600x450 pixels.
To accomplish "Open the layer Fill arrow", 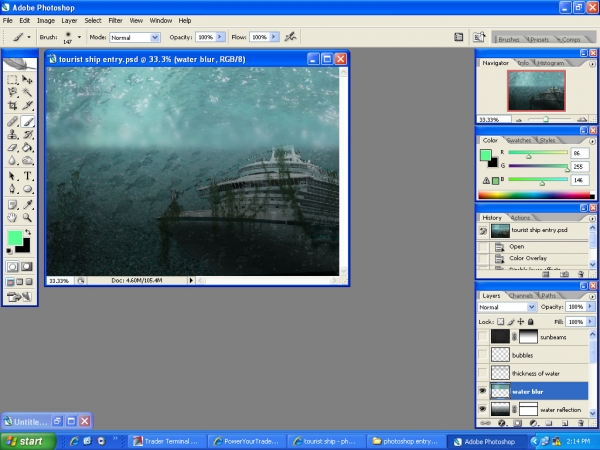I will [x=590, y=322].
